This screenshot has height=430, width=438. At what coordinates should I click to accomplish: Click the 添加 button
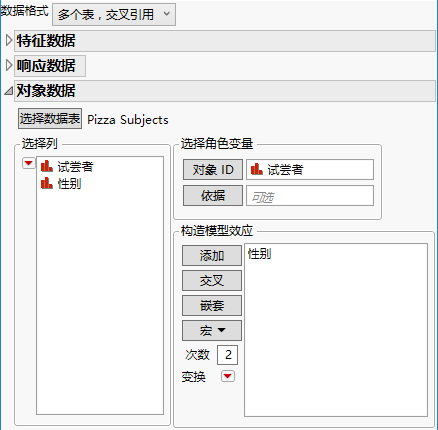(212, 256)
